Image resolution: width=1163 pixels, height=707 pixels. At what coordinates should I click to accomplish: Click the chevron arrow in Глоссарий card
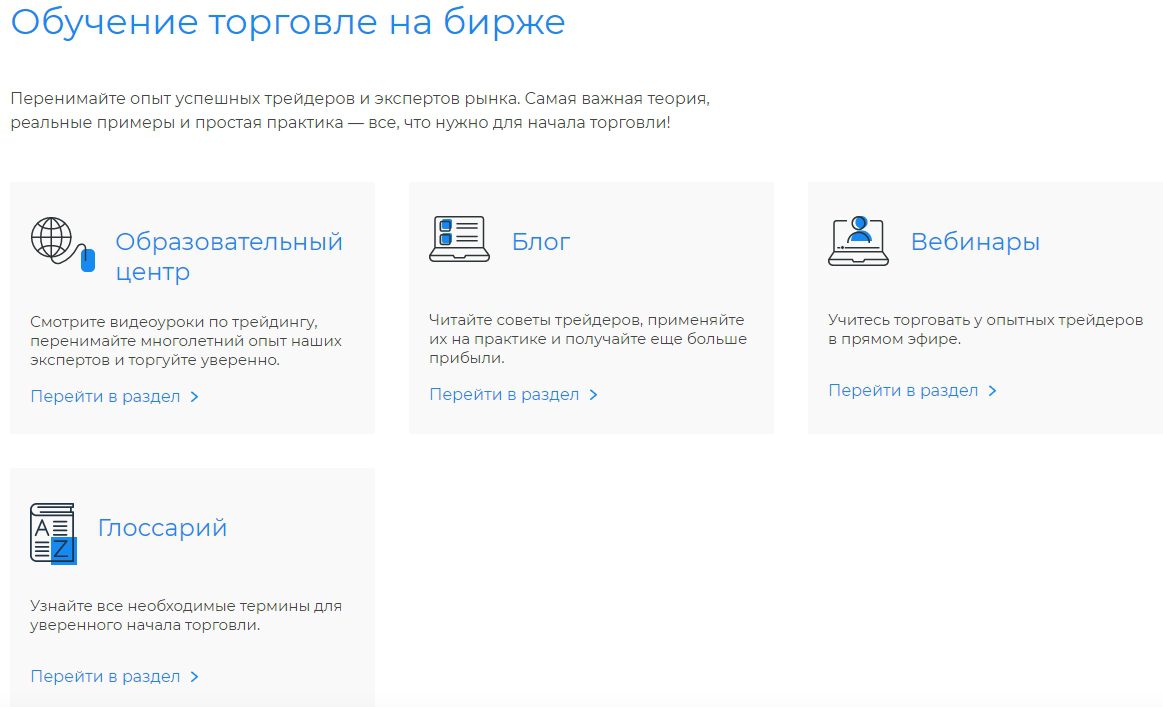coord(194,676)
